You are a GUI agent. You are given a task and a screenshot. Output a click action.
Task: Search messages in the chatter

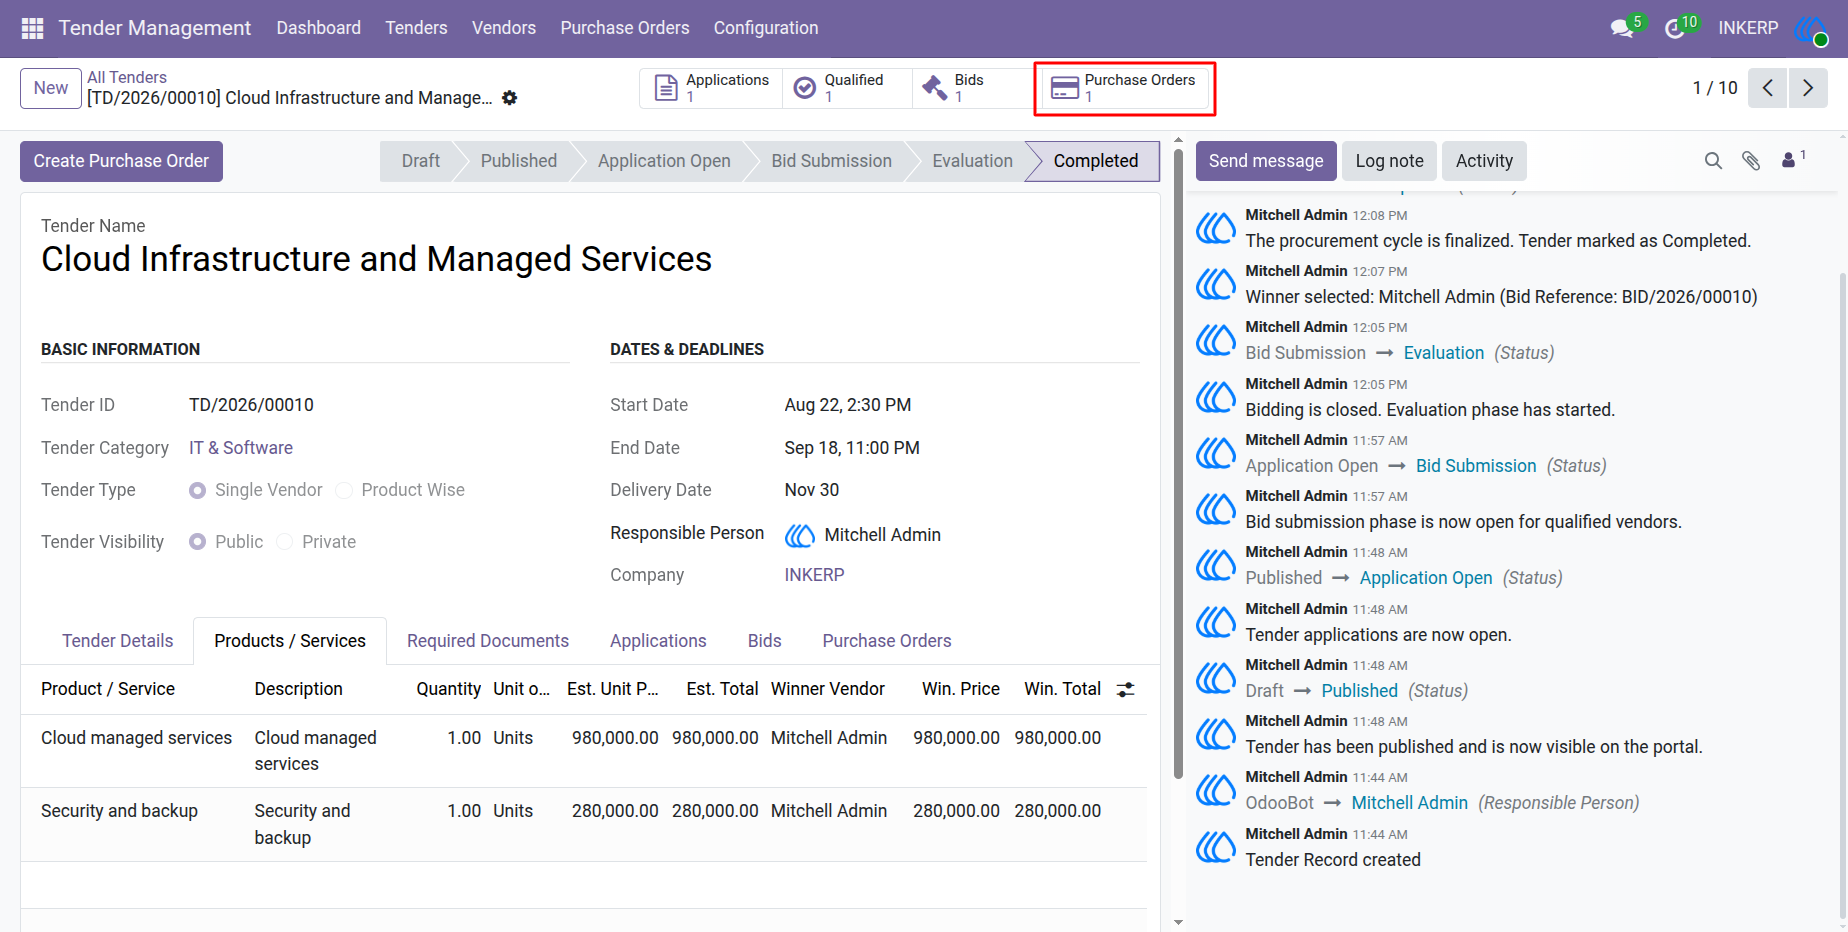[x=1713, y=161]
